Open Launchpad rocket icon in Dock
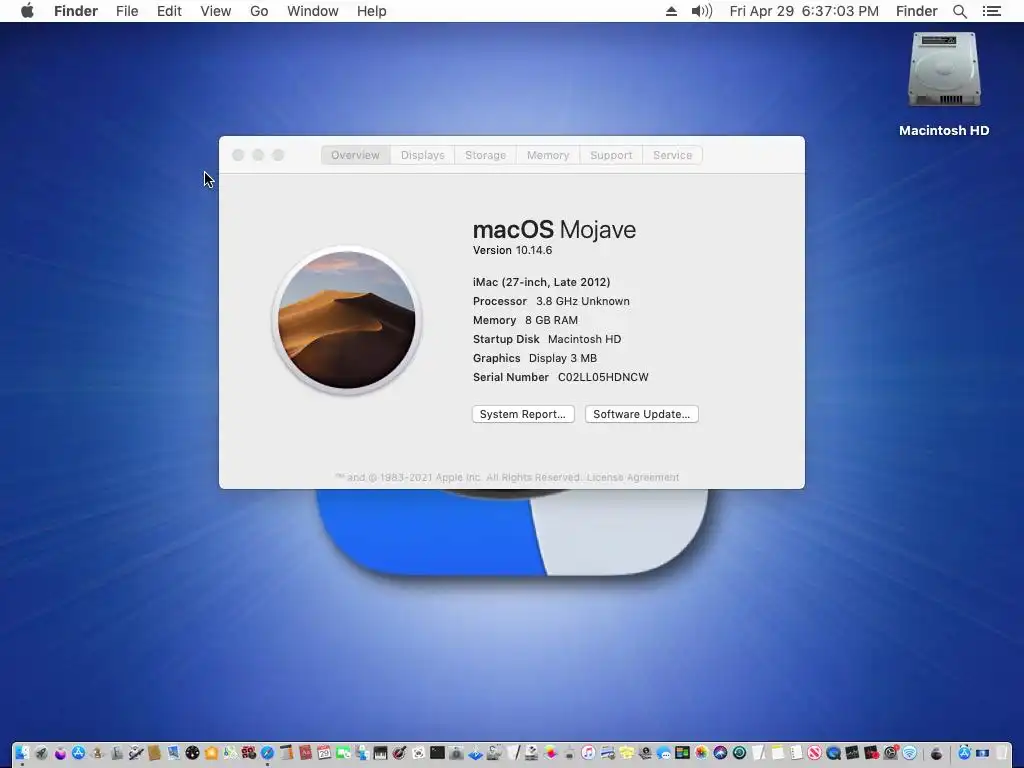Image resolution: width=1024 pixels, height=768 pixels. click(x=41, y=753)
